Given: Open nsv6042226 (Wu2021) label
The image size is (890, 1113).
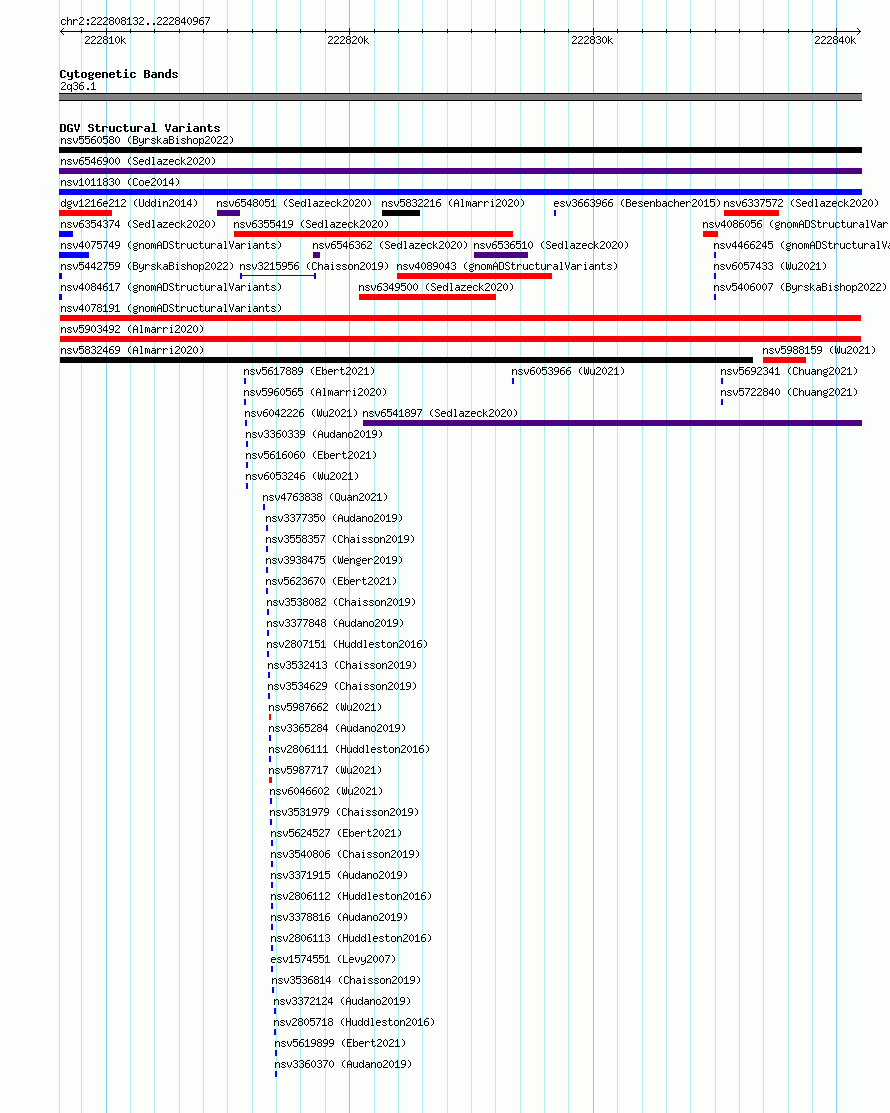Looking at the screenshot, I should click(x=301, y=413).
